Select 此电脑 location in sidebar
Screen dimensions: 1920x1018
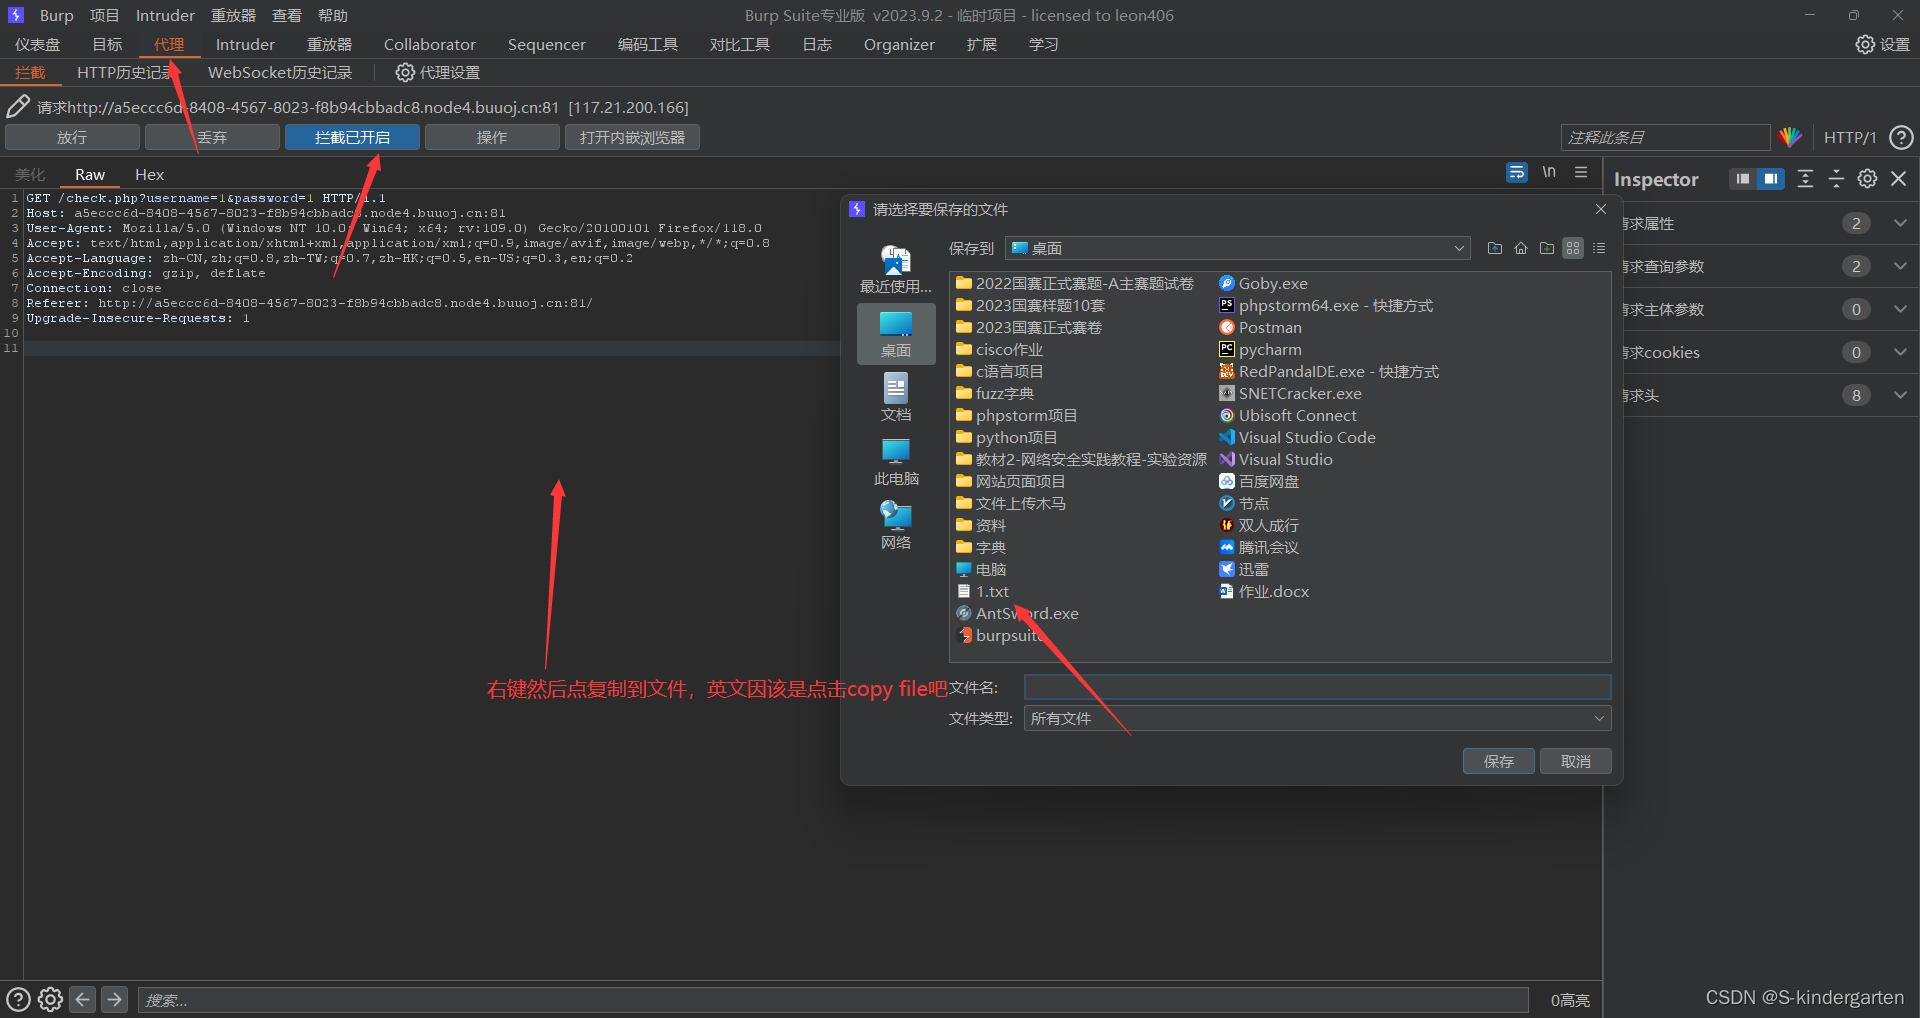[x=896, y=461]
